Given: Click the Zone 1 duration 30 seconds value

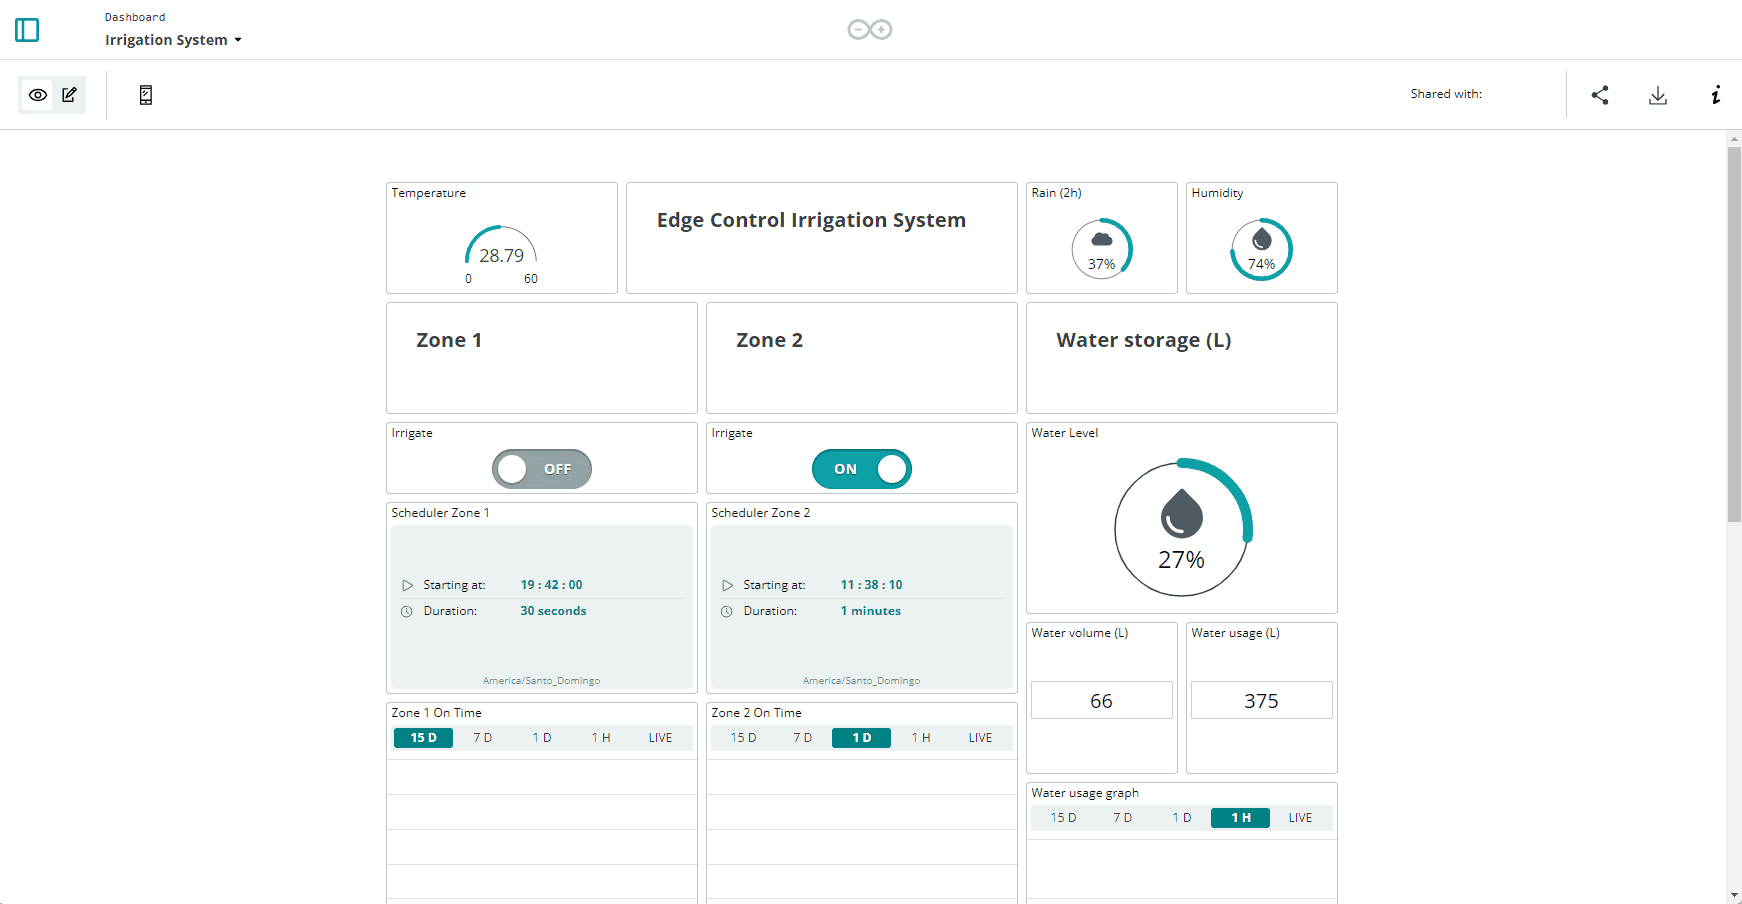Looking at the screenshot, I should [553, 611].
